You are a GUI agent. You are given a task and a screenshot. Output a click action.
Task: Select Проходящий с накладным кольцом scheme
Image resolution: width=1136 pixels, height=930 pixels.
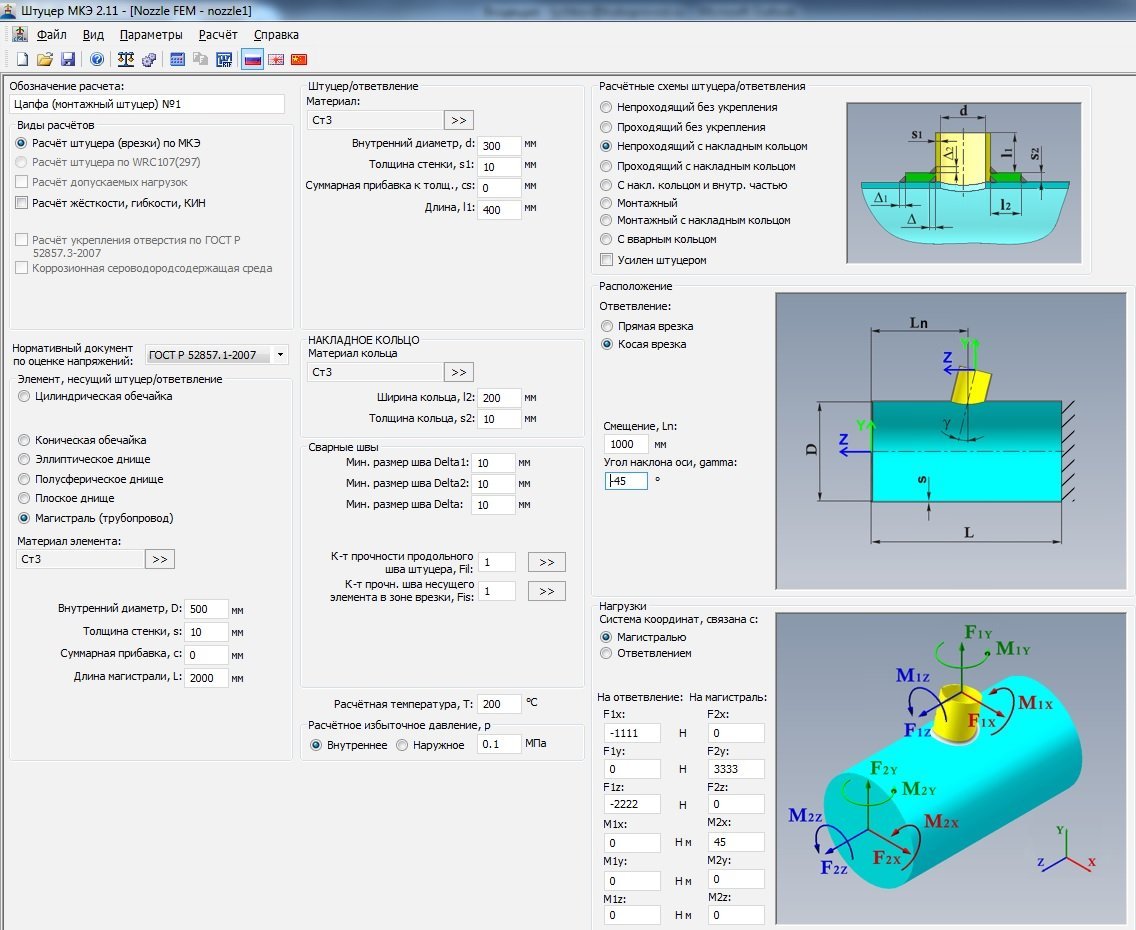click(x=698, y=166)
